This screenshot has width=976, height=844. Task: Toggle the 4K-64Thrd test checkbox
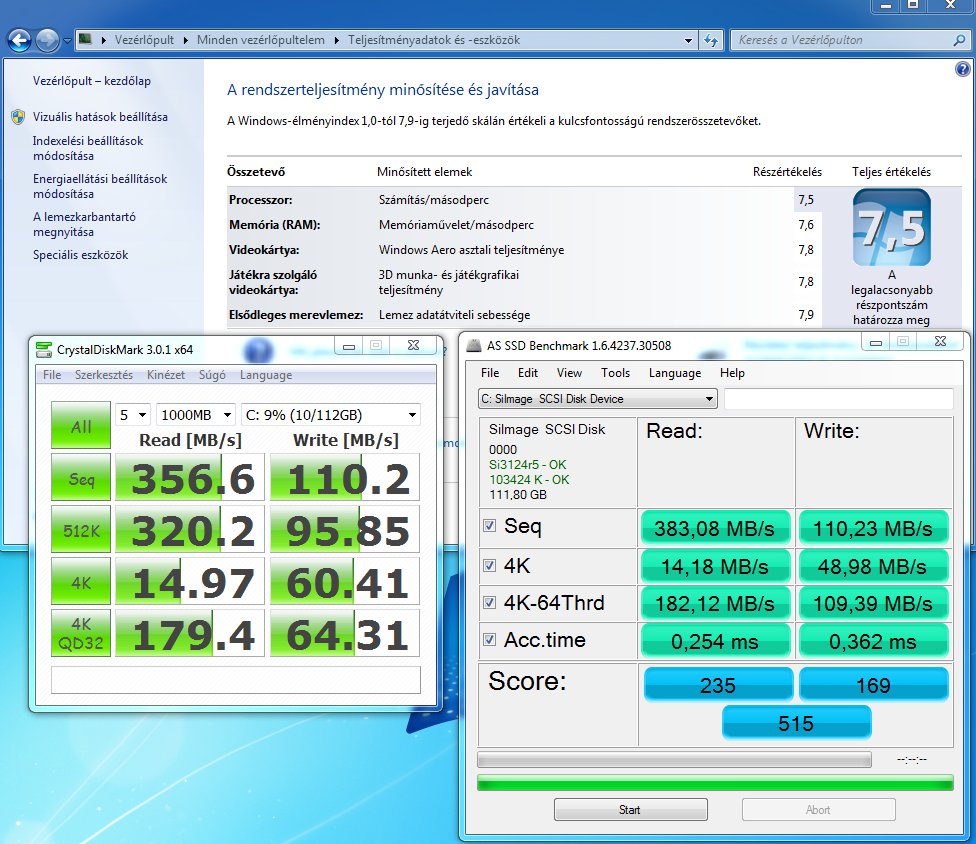489,603
